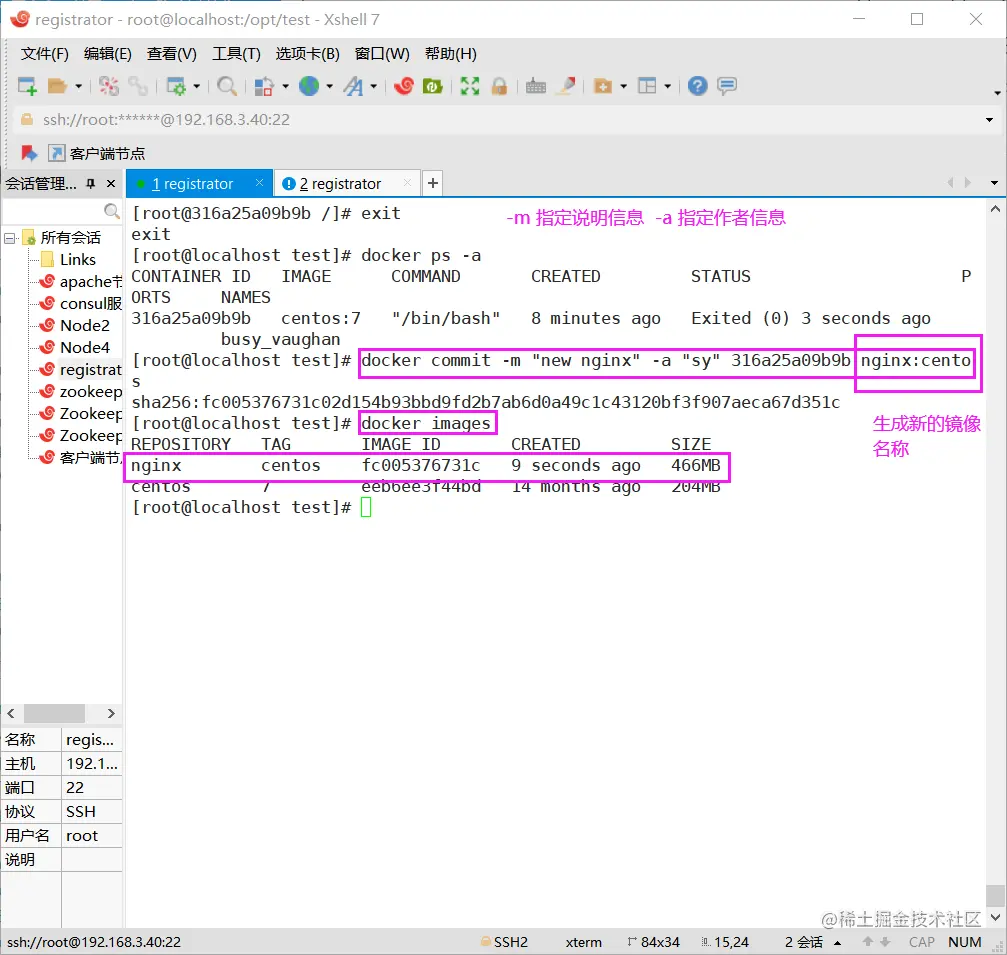
Task: Launch Xshell's red swirl toolbar icon
Action: [x=403, y=85]
